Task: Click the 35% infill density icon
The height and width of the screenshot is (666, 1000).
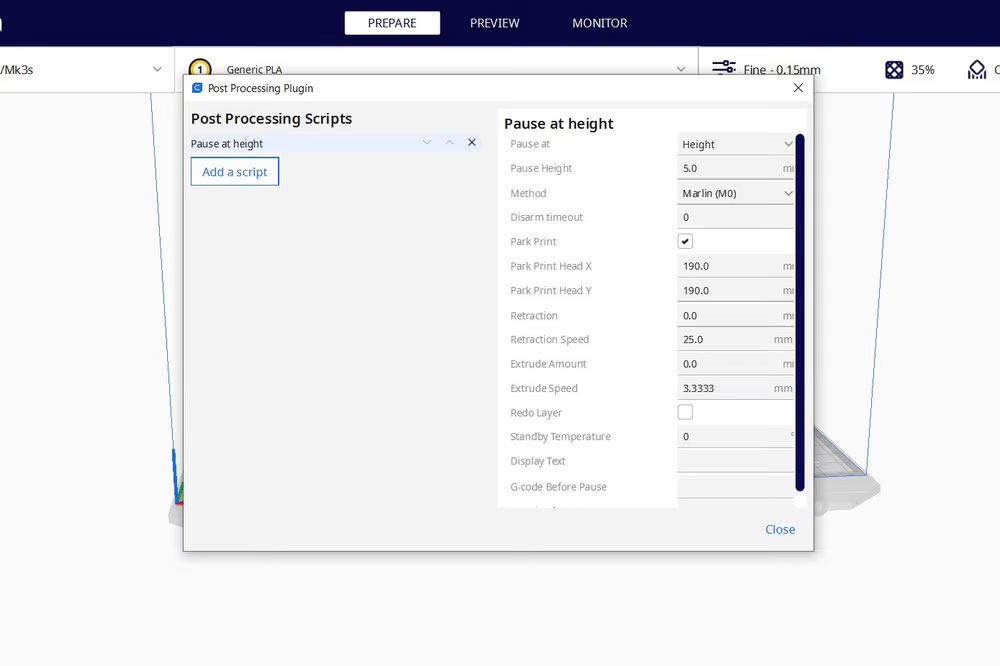Action: [x=894, y=70]
